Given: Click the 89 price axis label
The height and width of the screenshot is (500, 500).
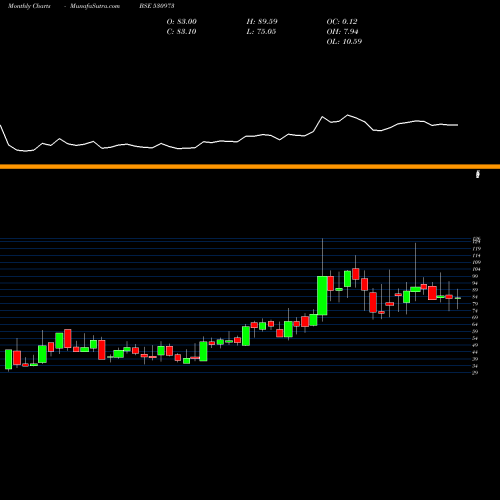Looking at the screenshot, I should pos(475,290).
